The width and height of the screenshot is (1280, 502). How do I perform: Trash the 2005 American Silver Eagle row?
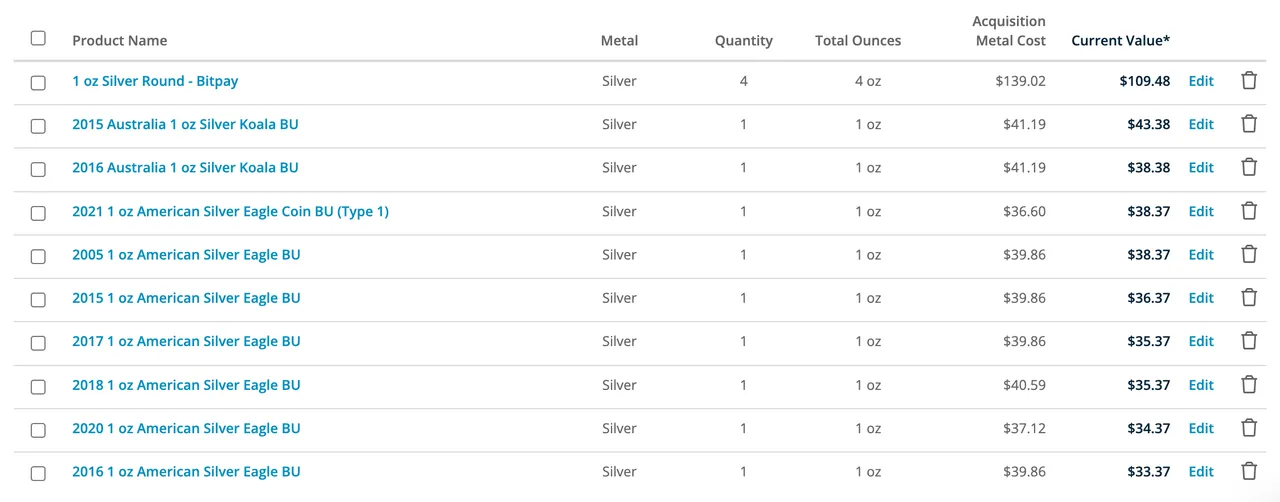(1249, 254)
